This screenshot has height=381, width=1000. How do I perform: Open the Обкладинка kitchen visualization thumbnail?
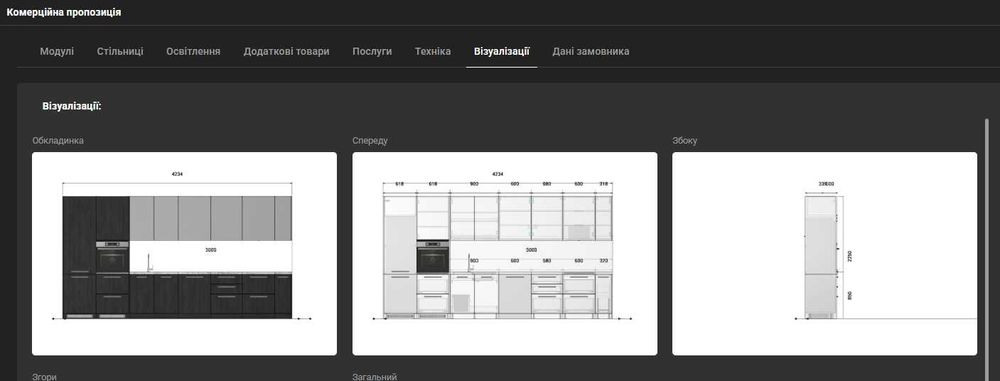(x=184, y=253)
